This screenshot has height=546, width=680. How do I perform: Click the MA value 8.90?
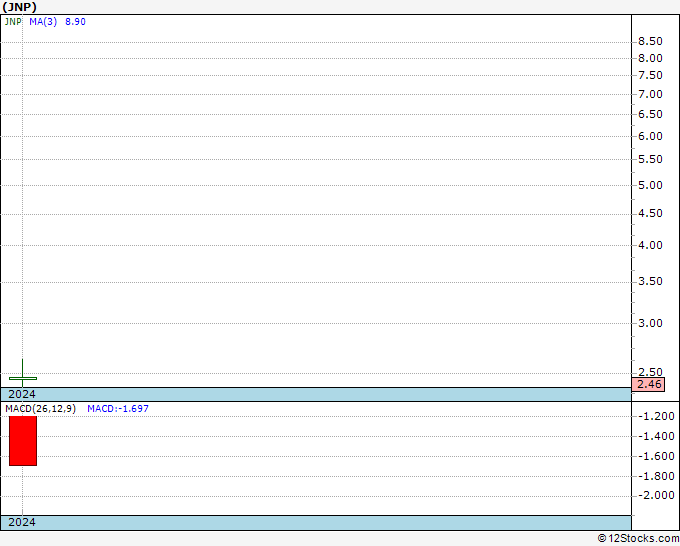(x=75, y=22)
